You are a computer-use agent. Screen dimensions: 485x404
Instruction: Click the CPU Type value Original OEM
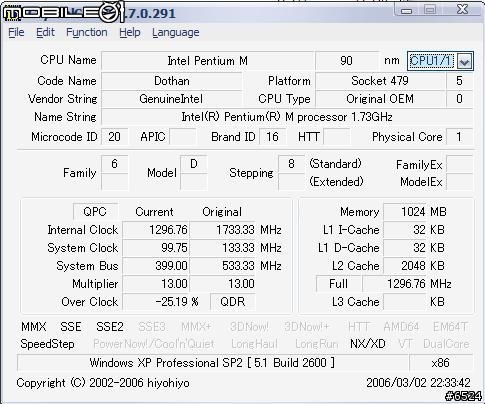pos(380,99)
